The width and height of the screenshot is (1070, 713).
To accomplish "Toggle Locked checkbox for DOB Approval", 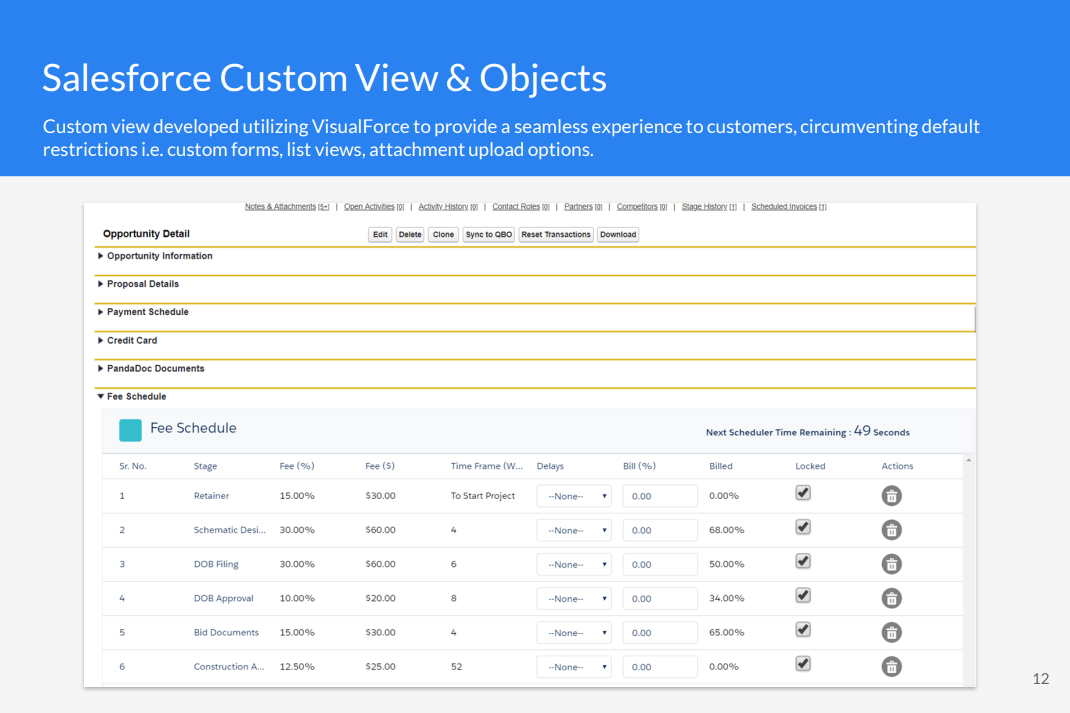I will click(803, 595).
